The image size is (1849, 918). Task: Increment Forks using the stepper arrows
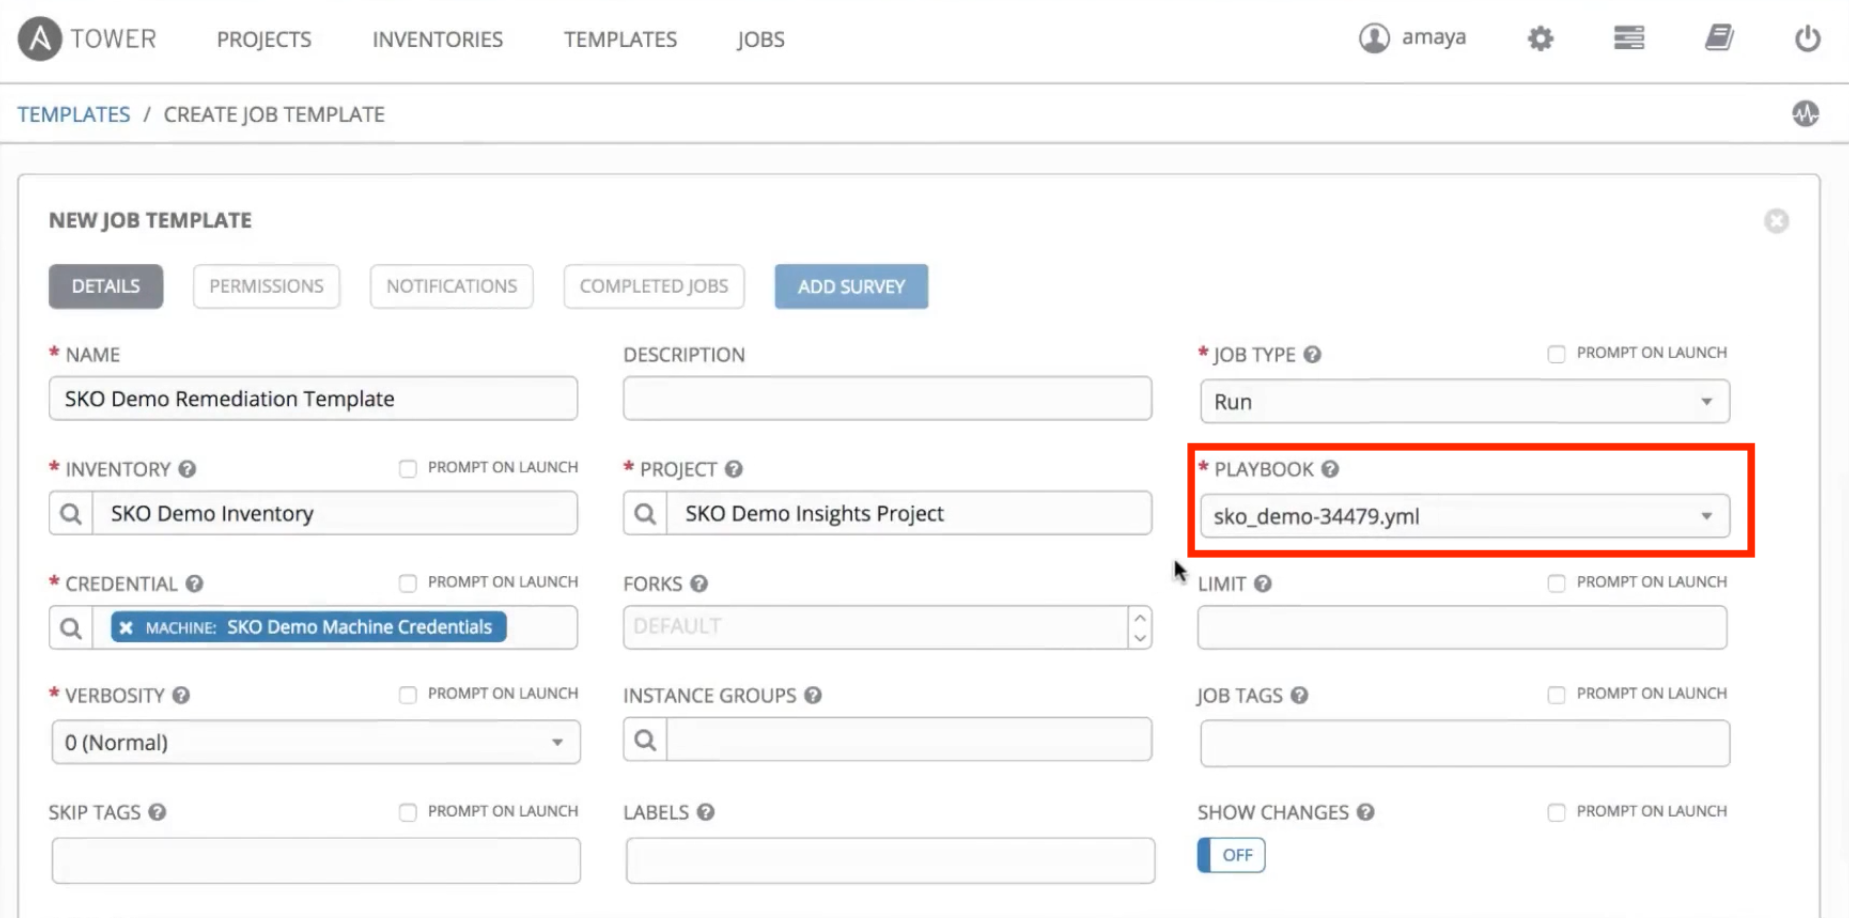pos(1140,619)
